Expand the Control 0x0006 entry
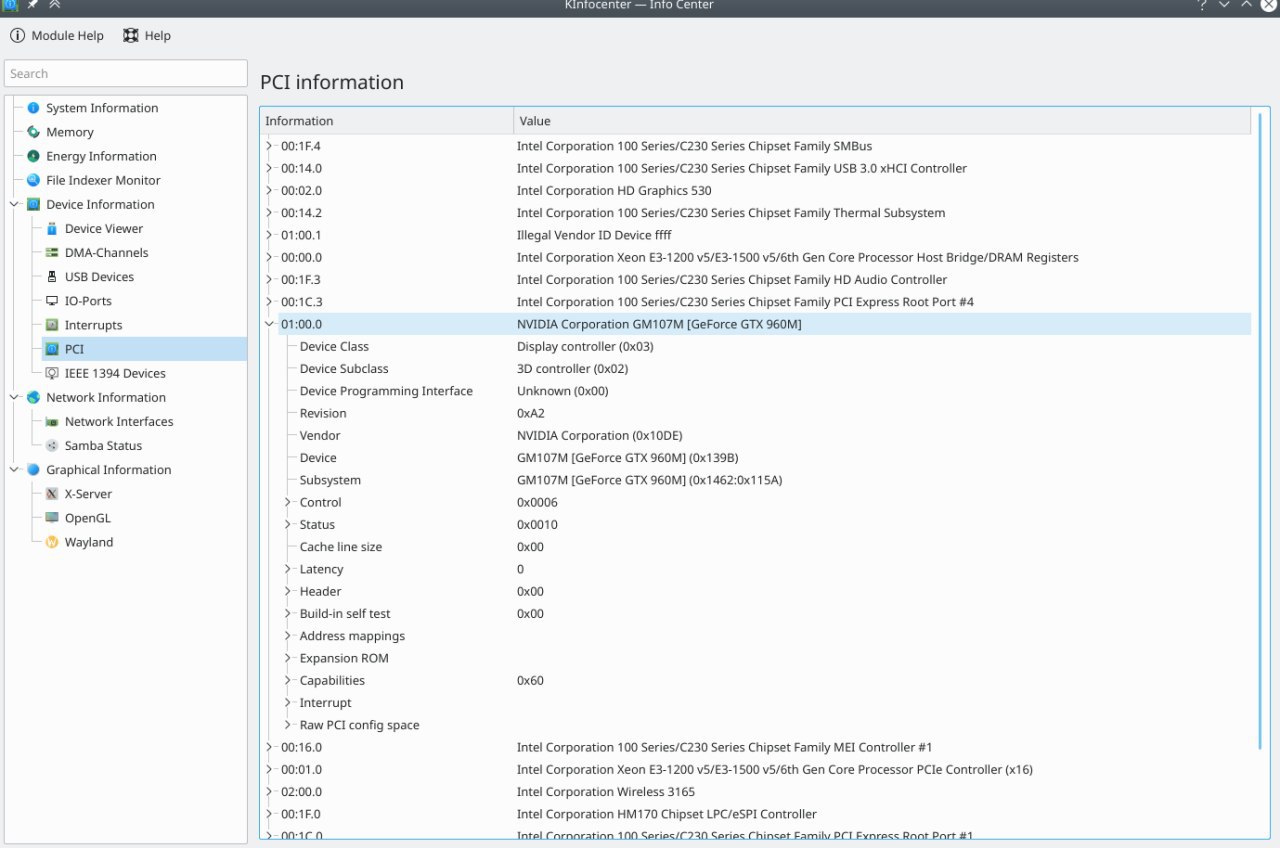Viewport: 1280px width, 848px height. pos(288,502)
